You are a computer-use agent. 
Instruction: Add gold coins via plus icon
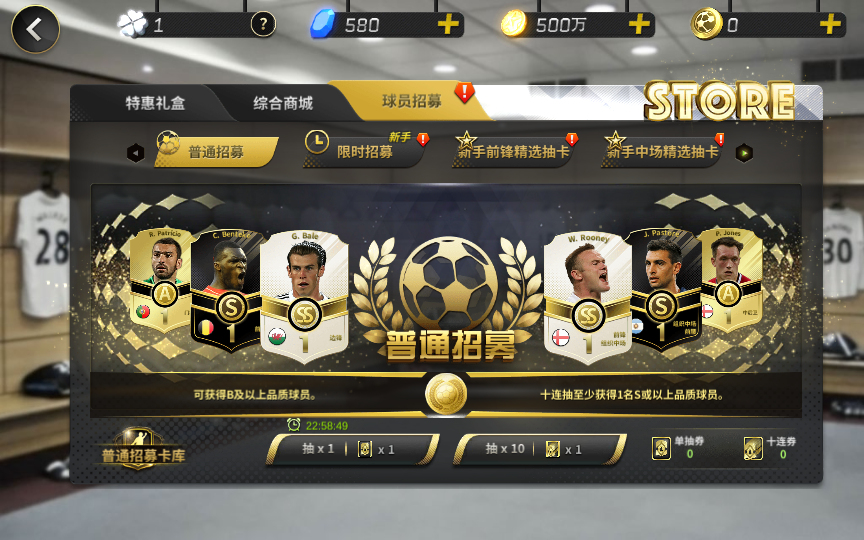[x=639, y=25]
